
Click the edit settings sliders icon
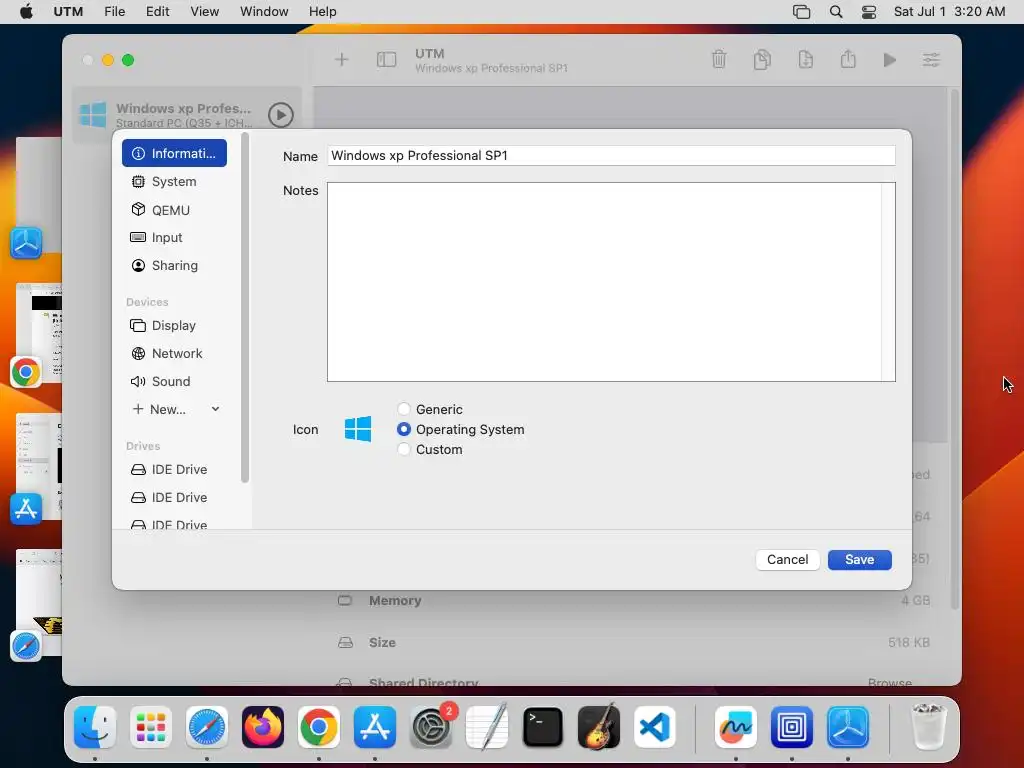pyautogui.click(x=931, y=60)
